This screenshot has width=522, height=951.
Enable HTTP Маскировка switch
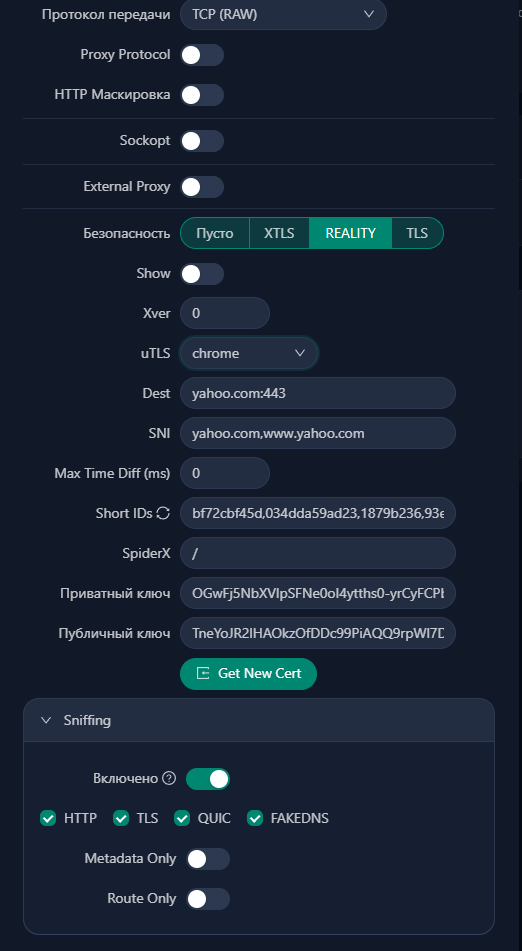202,95
